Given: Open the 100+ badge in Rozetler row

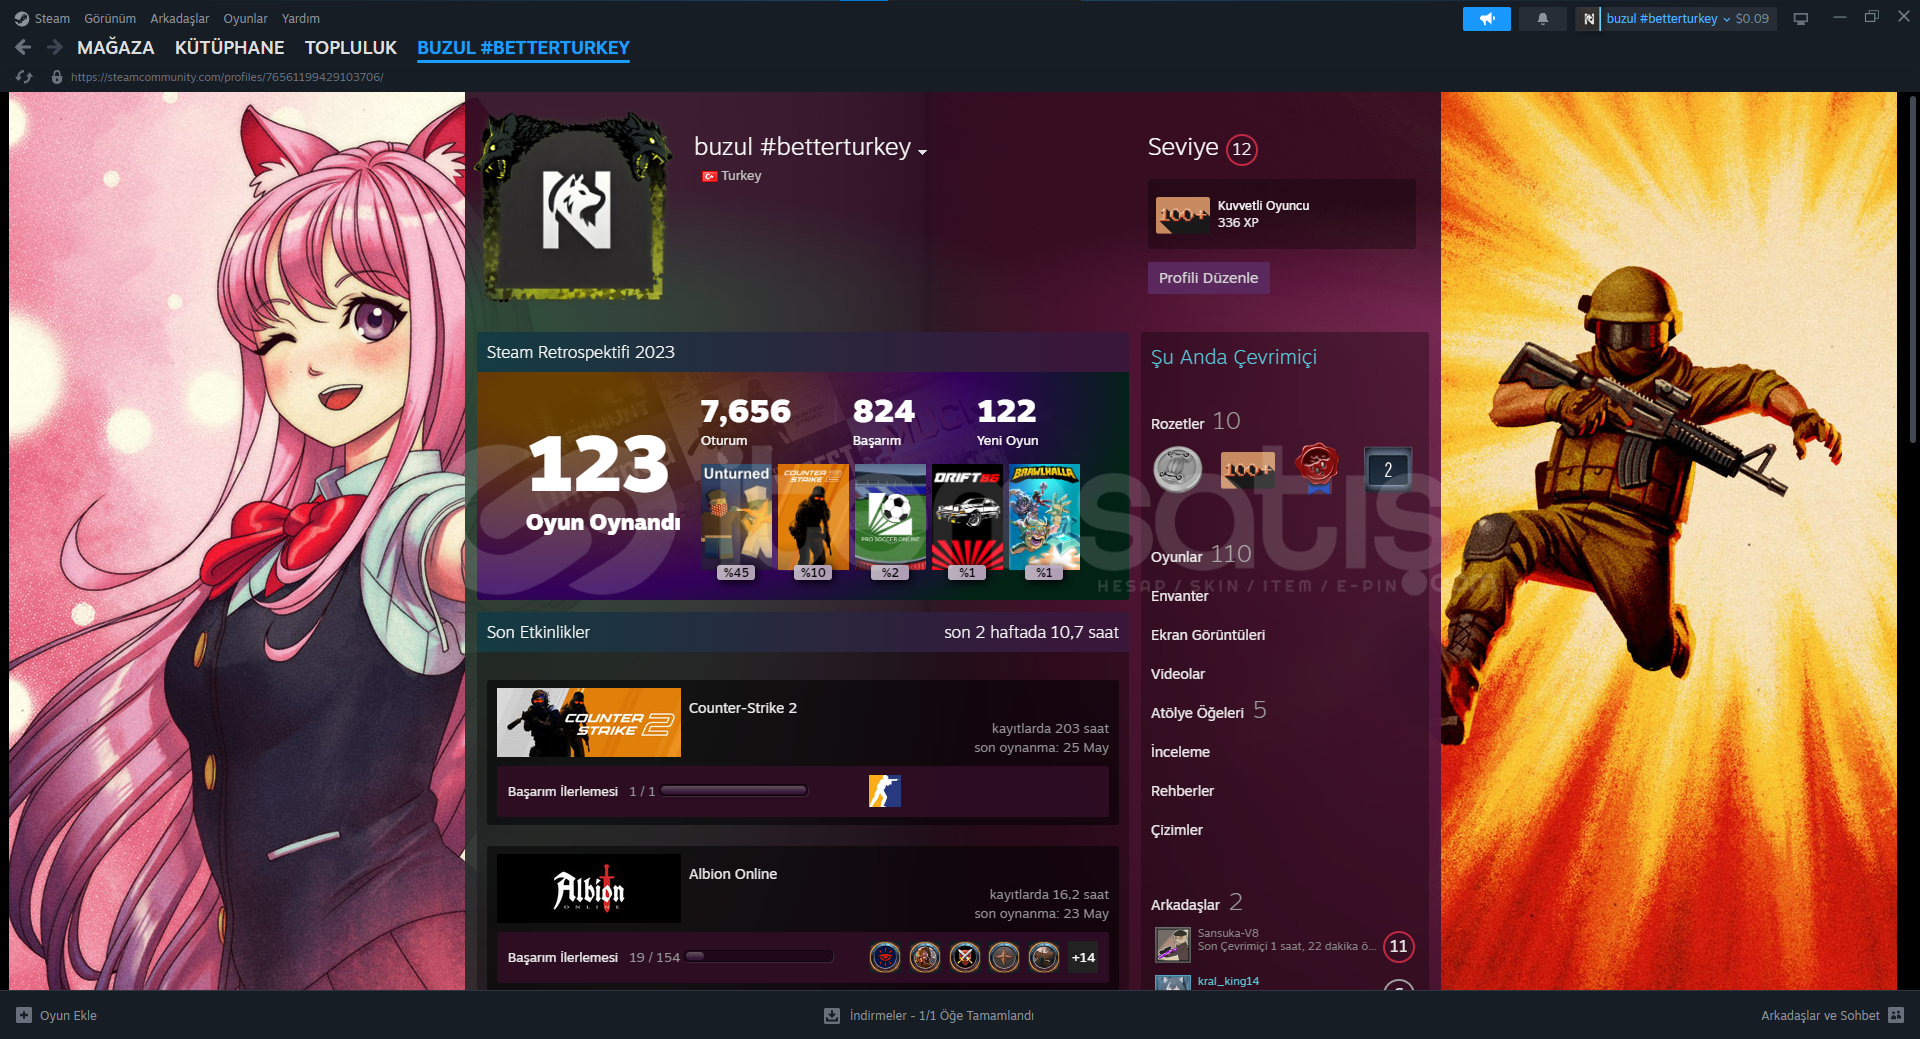Looking at the screenshot, I should coord(1247,469).
